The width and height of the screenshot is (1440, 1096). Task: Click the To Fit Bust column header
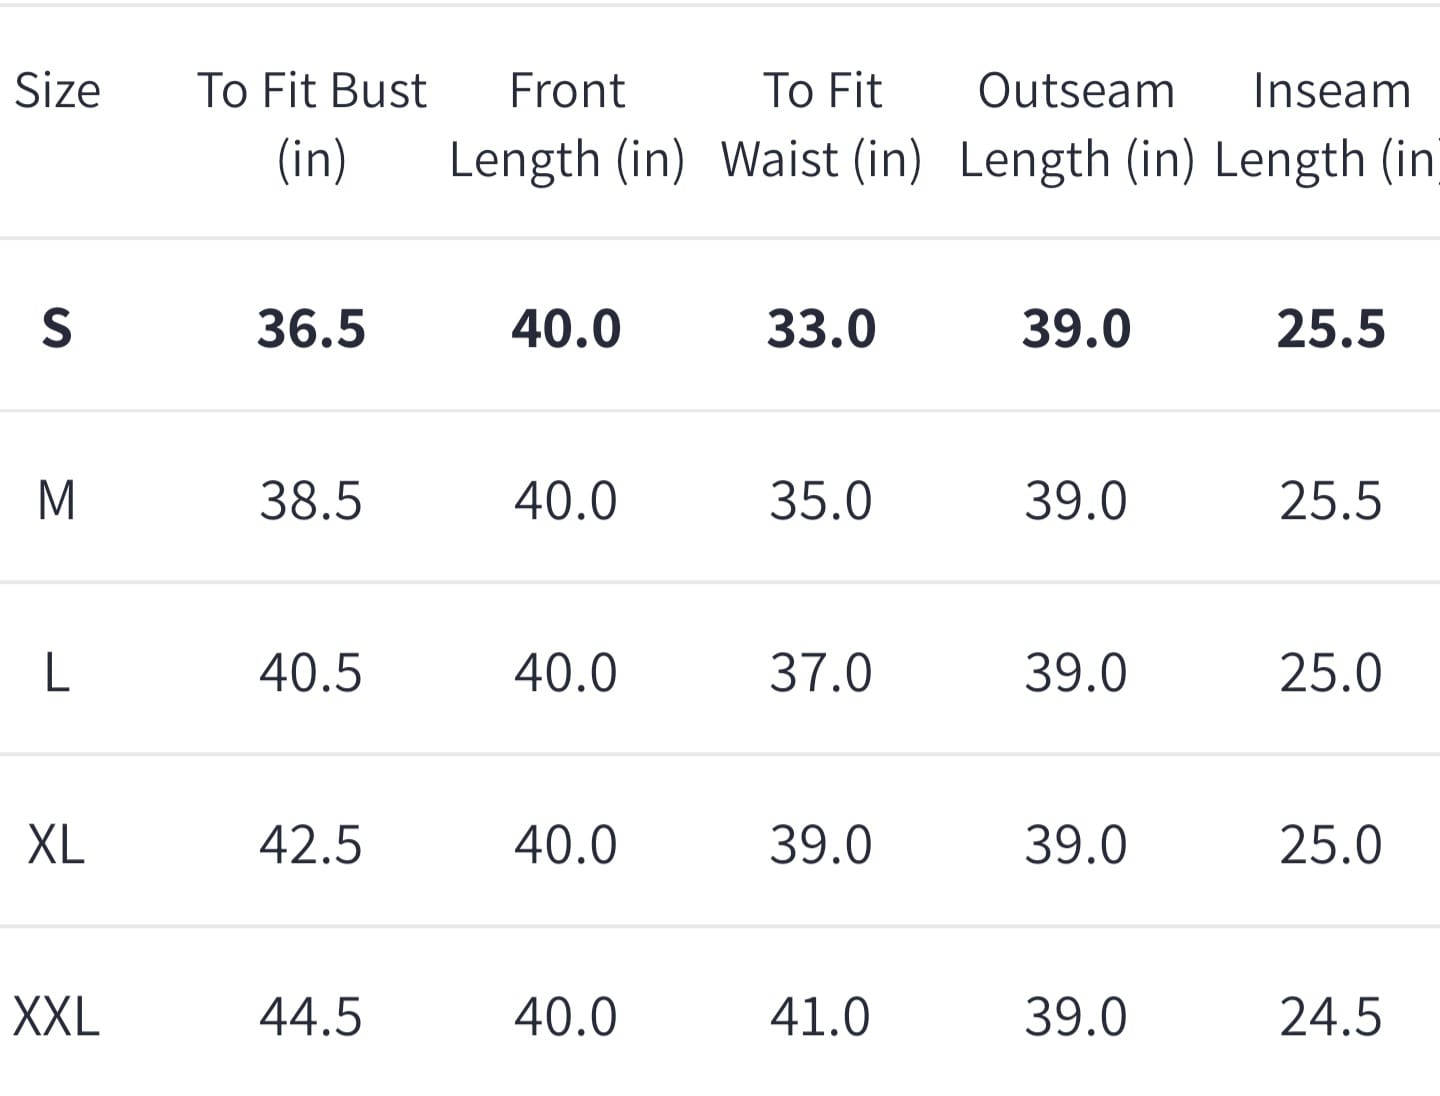[311, 124]
